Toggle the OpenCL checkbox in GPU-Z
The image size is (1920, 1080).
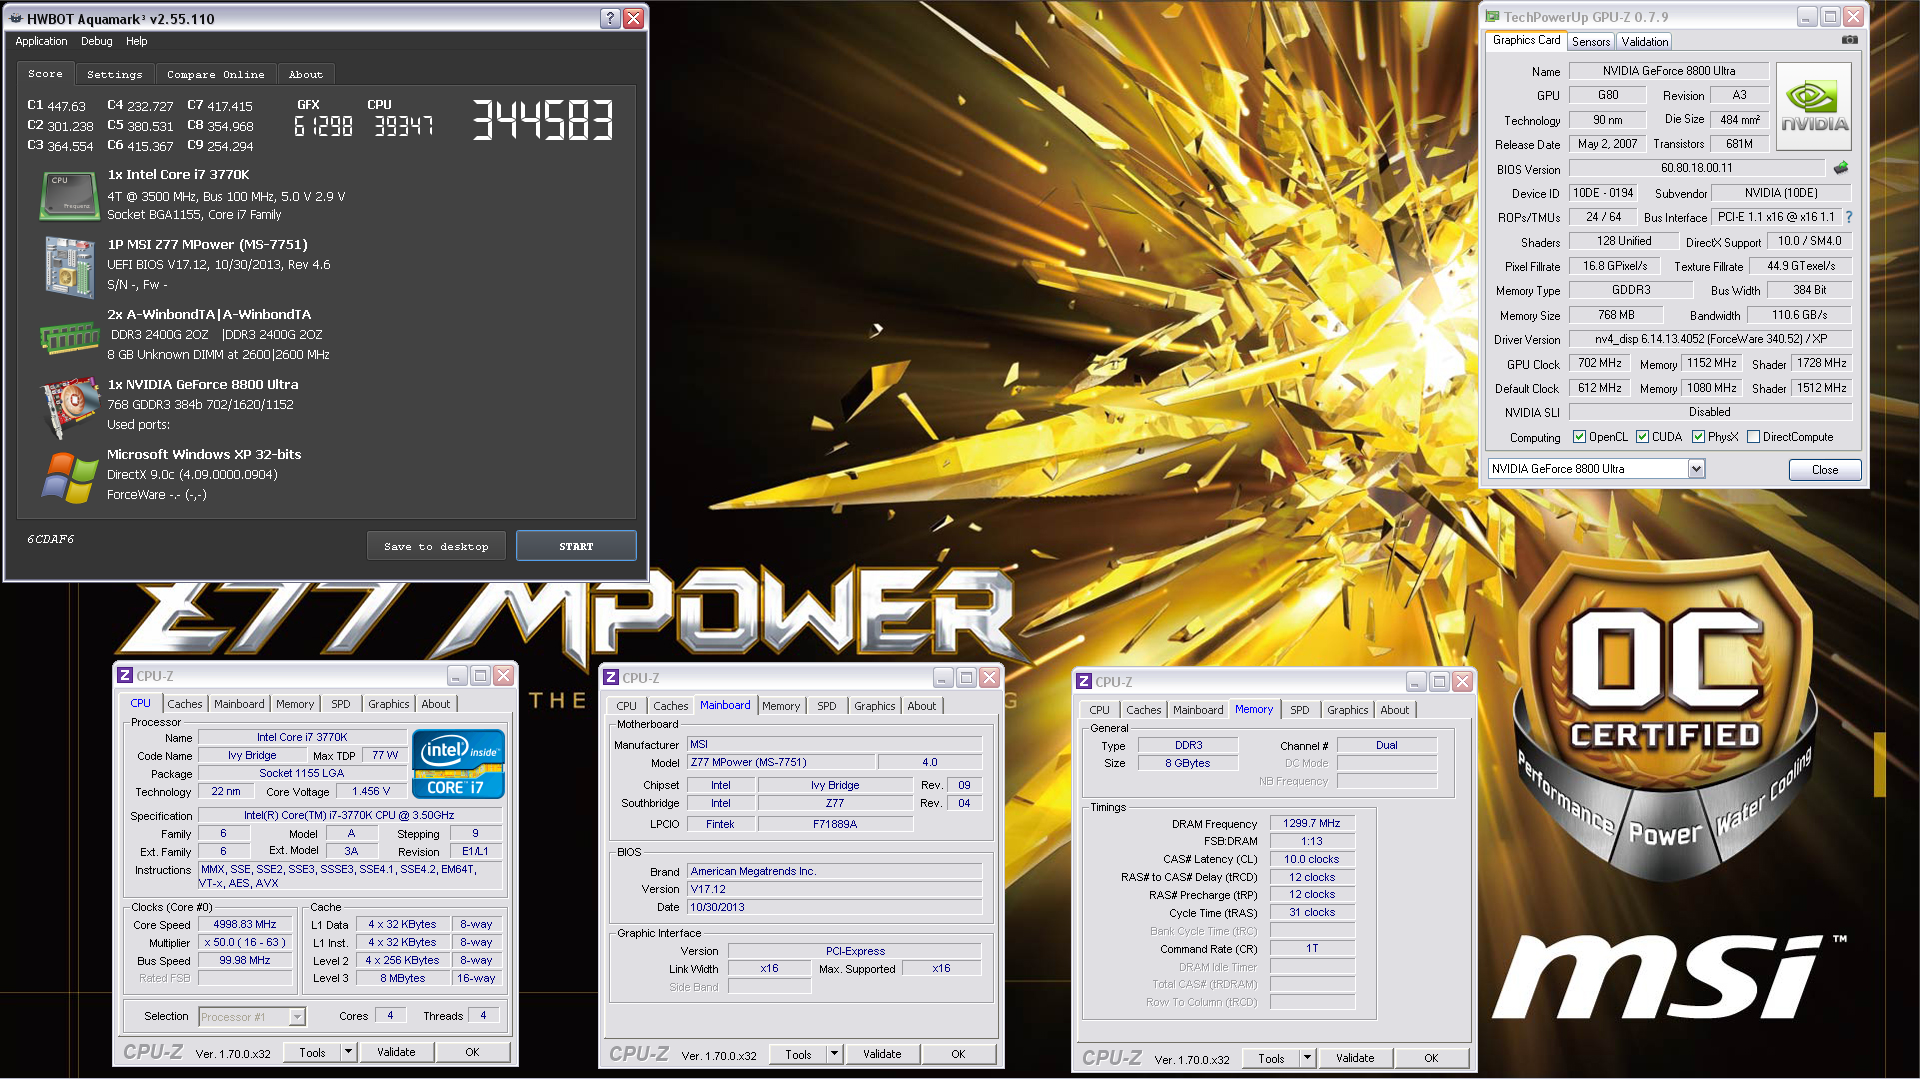coord(1580,437)
